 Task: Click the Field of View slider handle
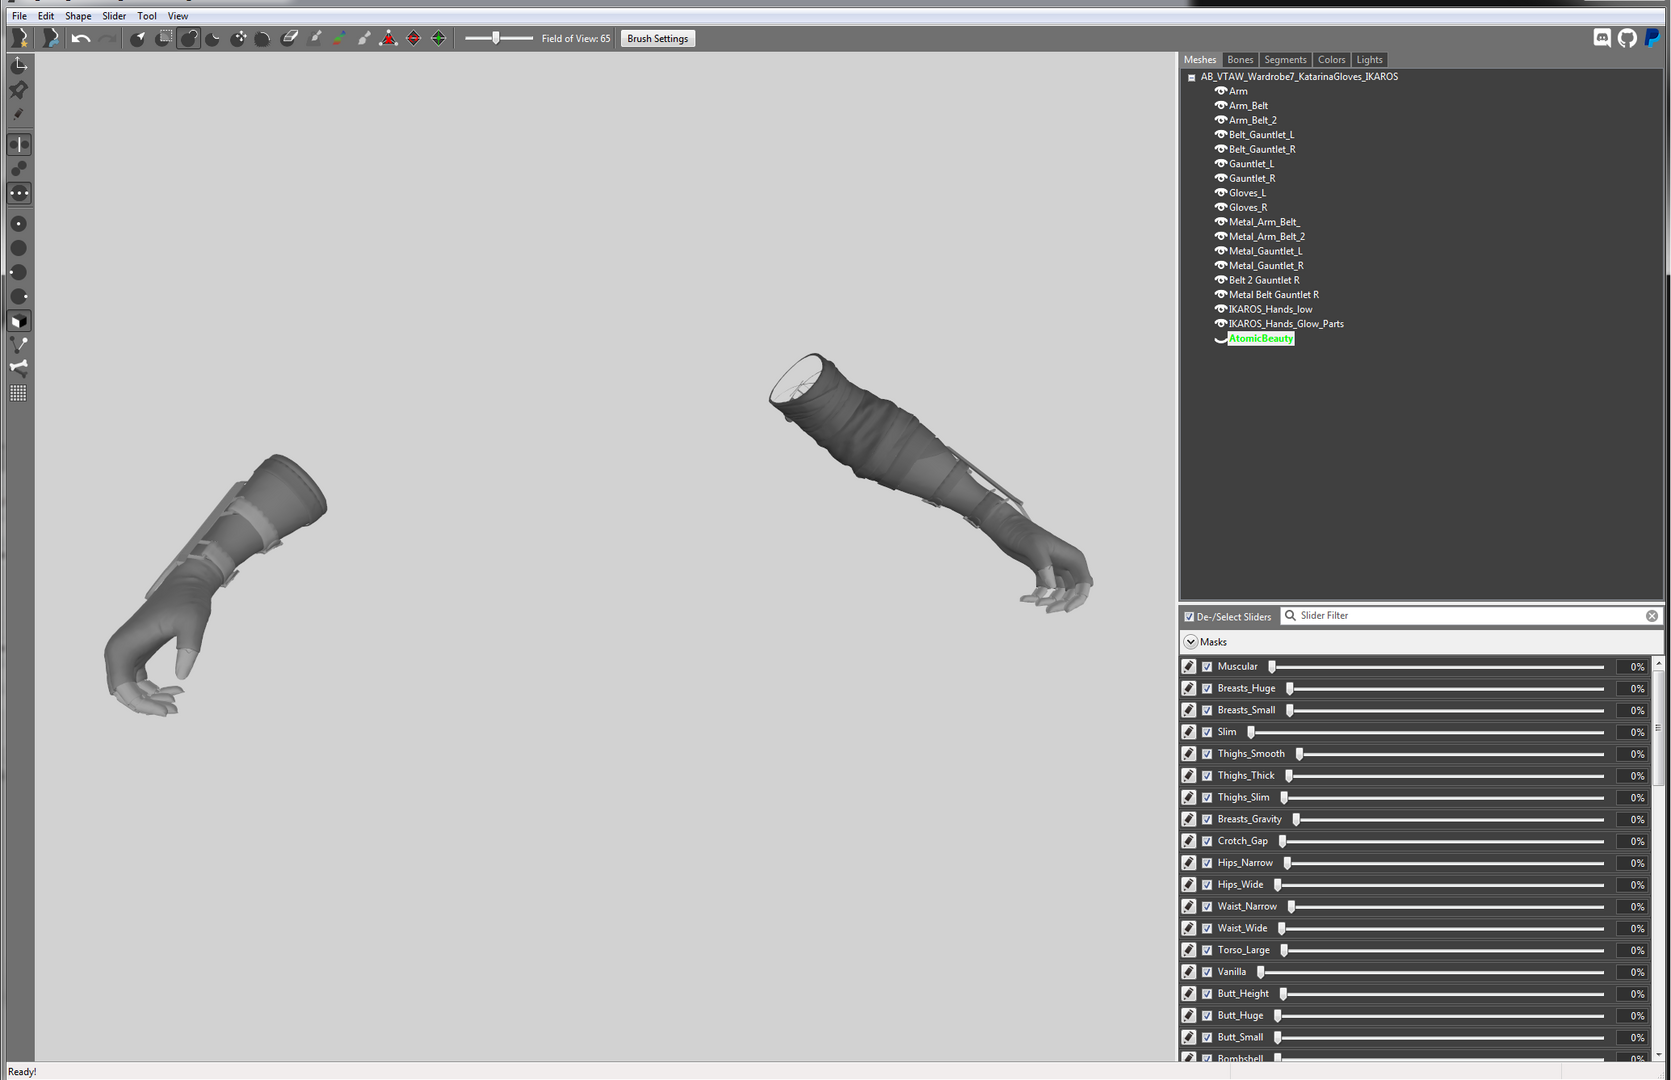(495, 38)
